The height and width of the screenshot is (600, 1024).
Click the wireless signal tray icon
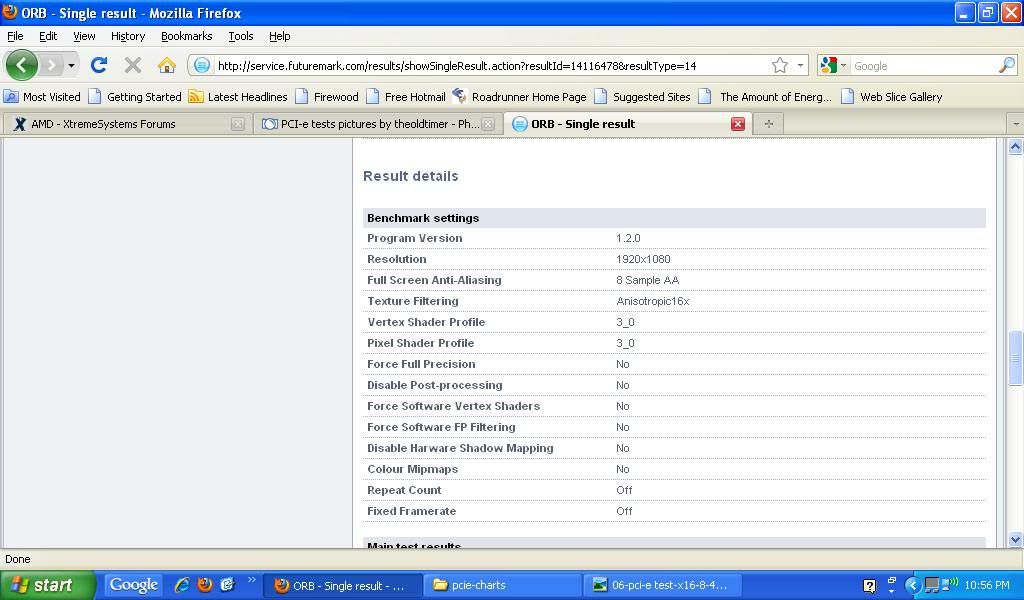(x=949, y=584)
